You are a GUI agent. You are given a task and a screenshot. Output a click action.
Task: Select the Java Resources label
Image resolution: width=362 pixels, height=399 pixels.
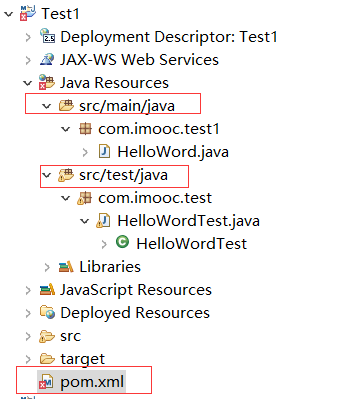114,83
